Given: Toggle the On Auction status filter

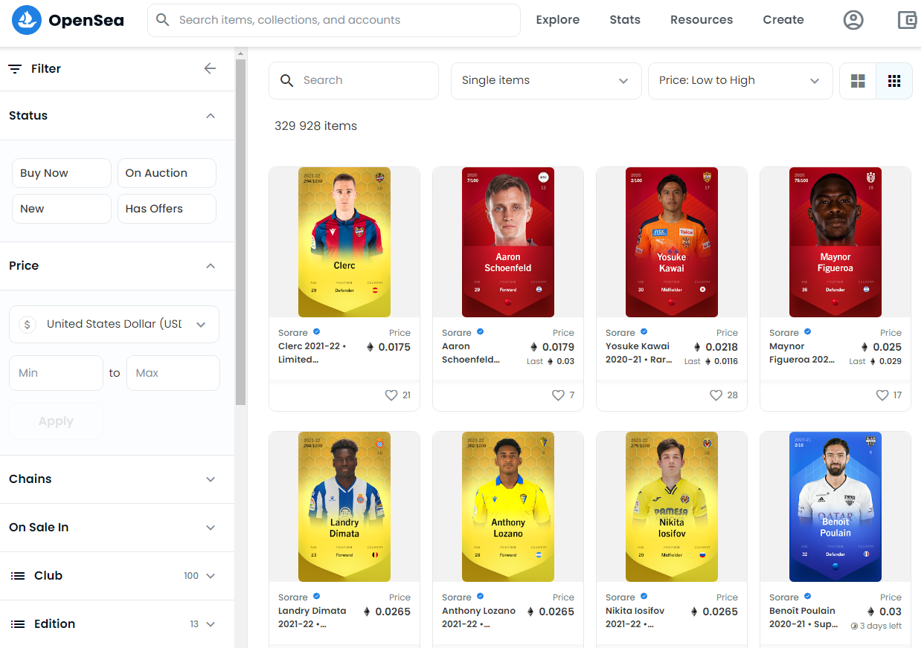Looking at the screenshot, I should (167, 173).
